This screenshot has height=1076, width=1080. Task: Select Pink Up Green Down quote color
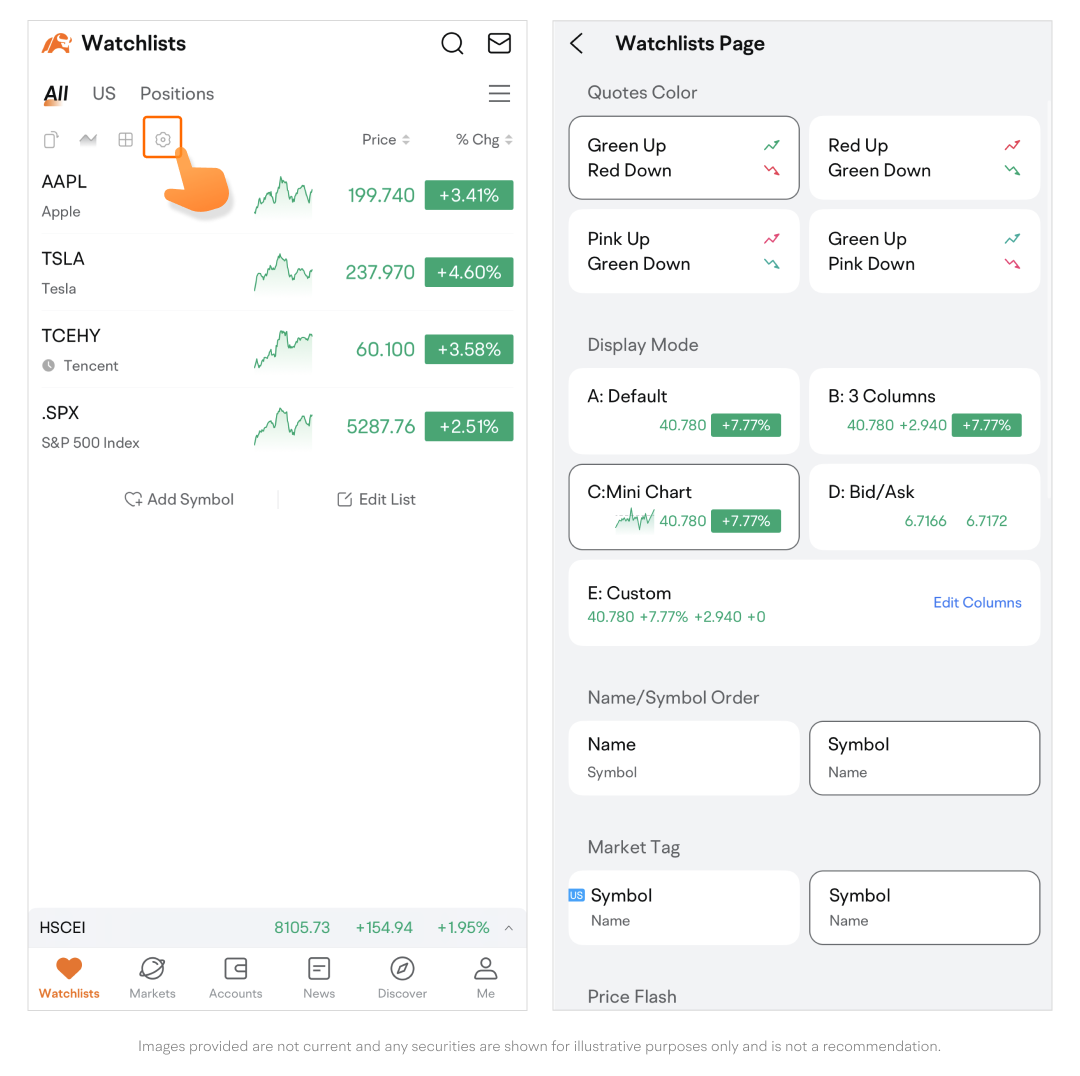point(684,251)
